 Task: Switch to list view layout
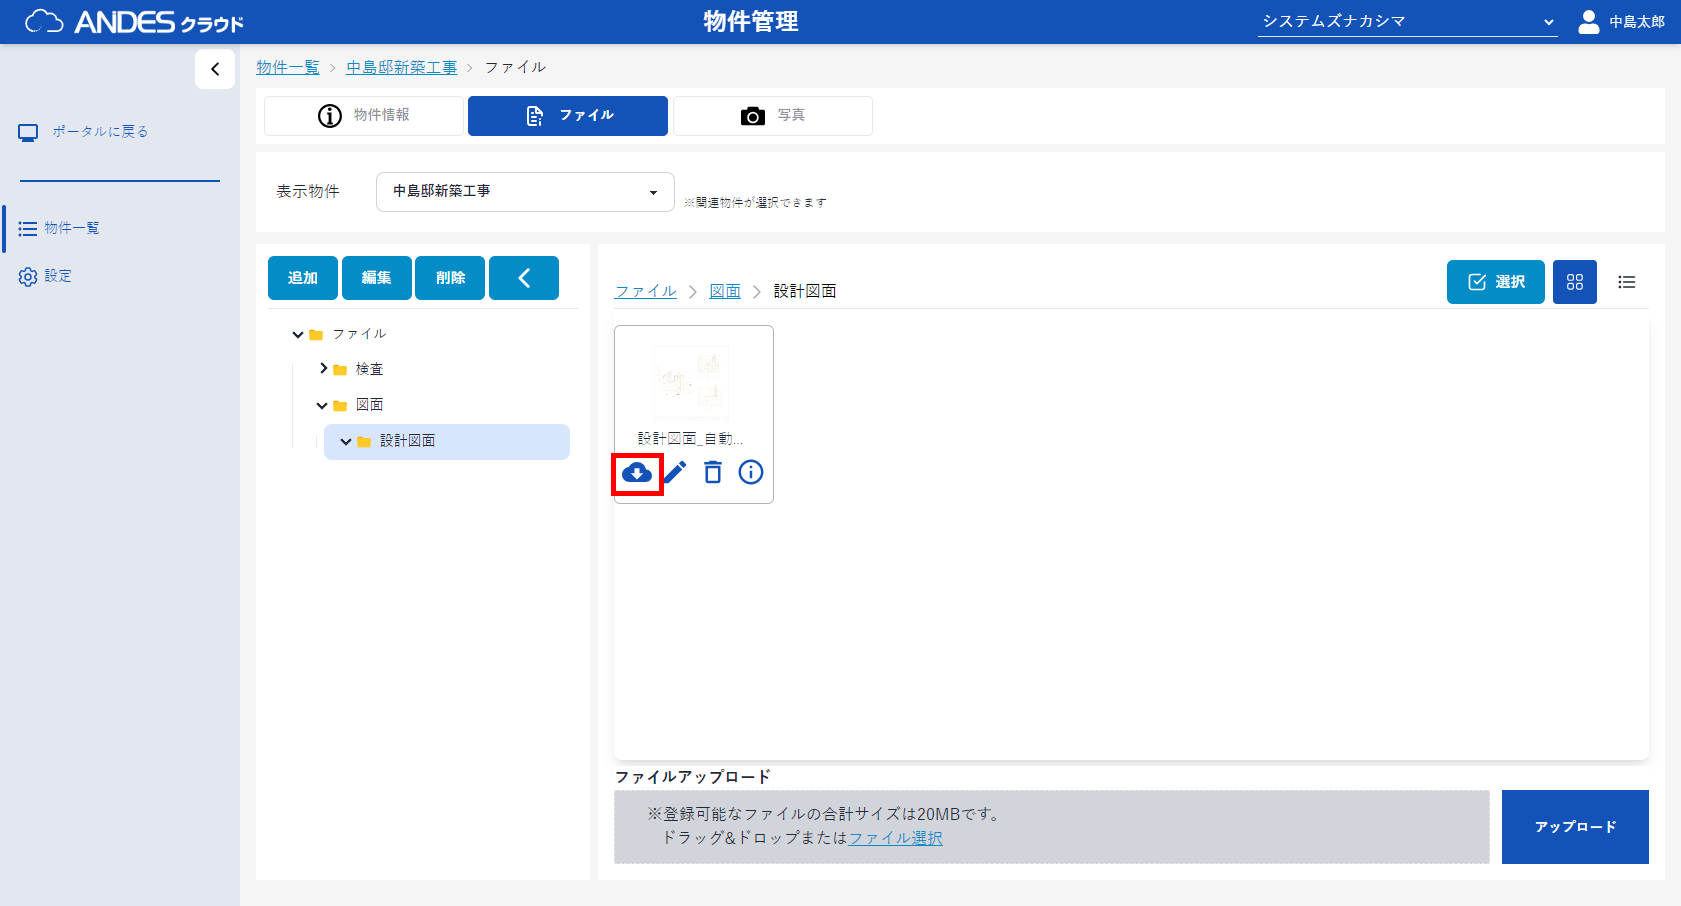point(1626,282)
